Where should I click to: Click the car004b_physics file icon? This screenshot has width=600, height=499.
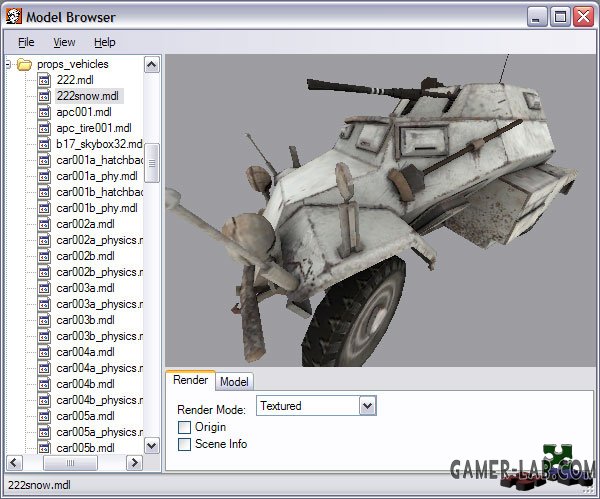(x=44, y=400)
